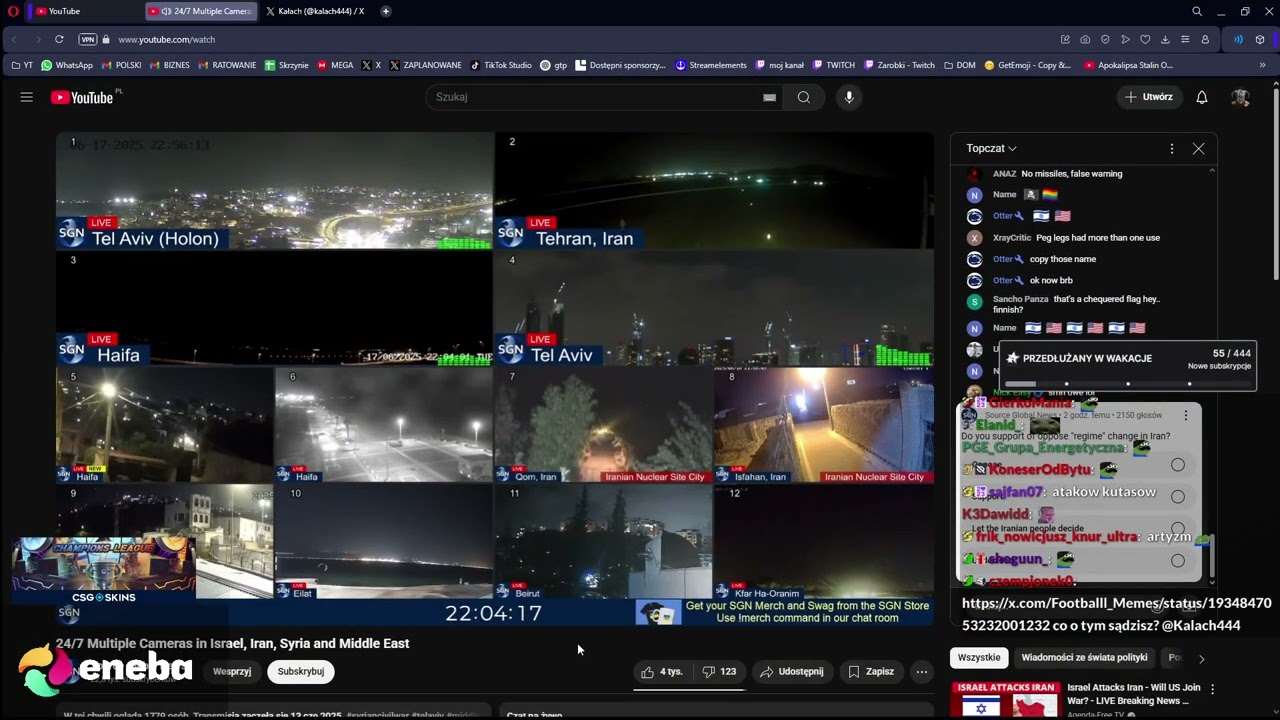Show more filter chips with the arrow
The height and width of the screenshot is (720, 1280).
(1201, 658)
